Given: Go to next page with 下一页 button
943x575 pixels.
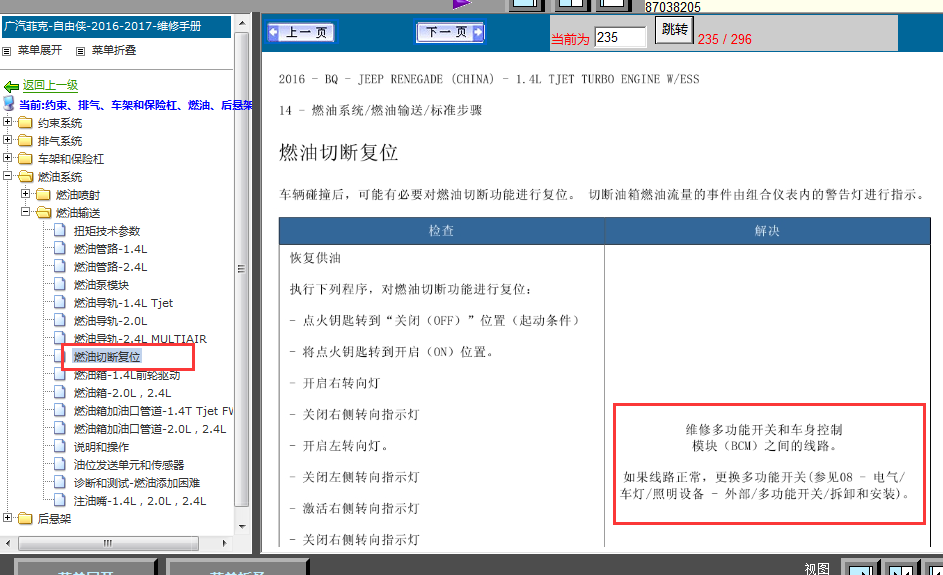Looking at the screenshot, I should (x=450, y=32).
